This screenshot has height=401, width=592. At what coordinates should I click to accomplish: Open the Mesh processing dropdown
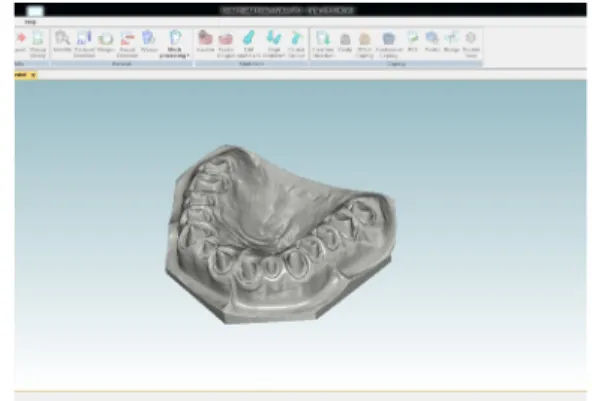[x=174, y=44]
